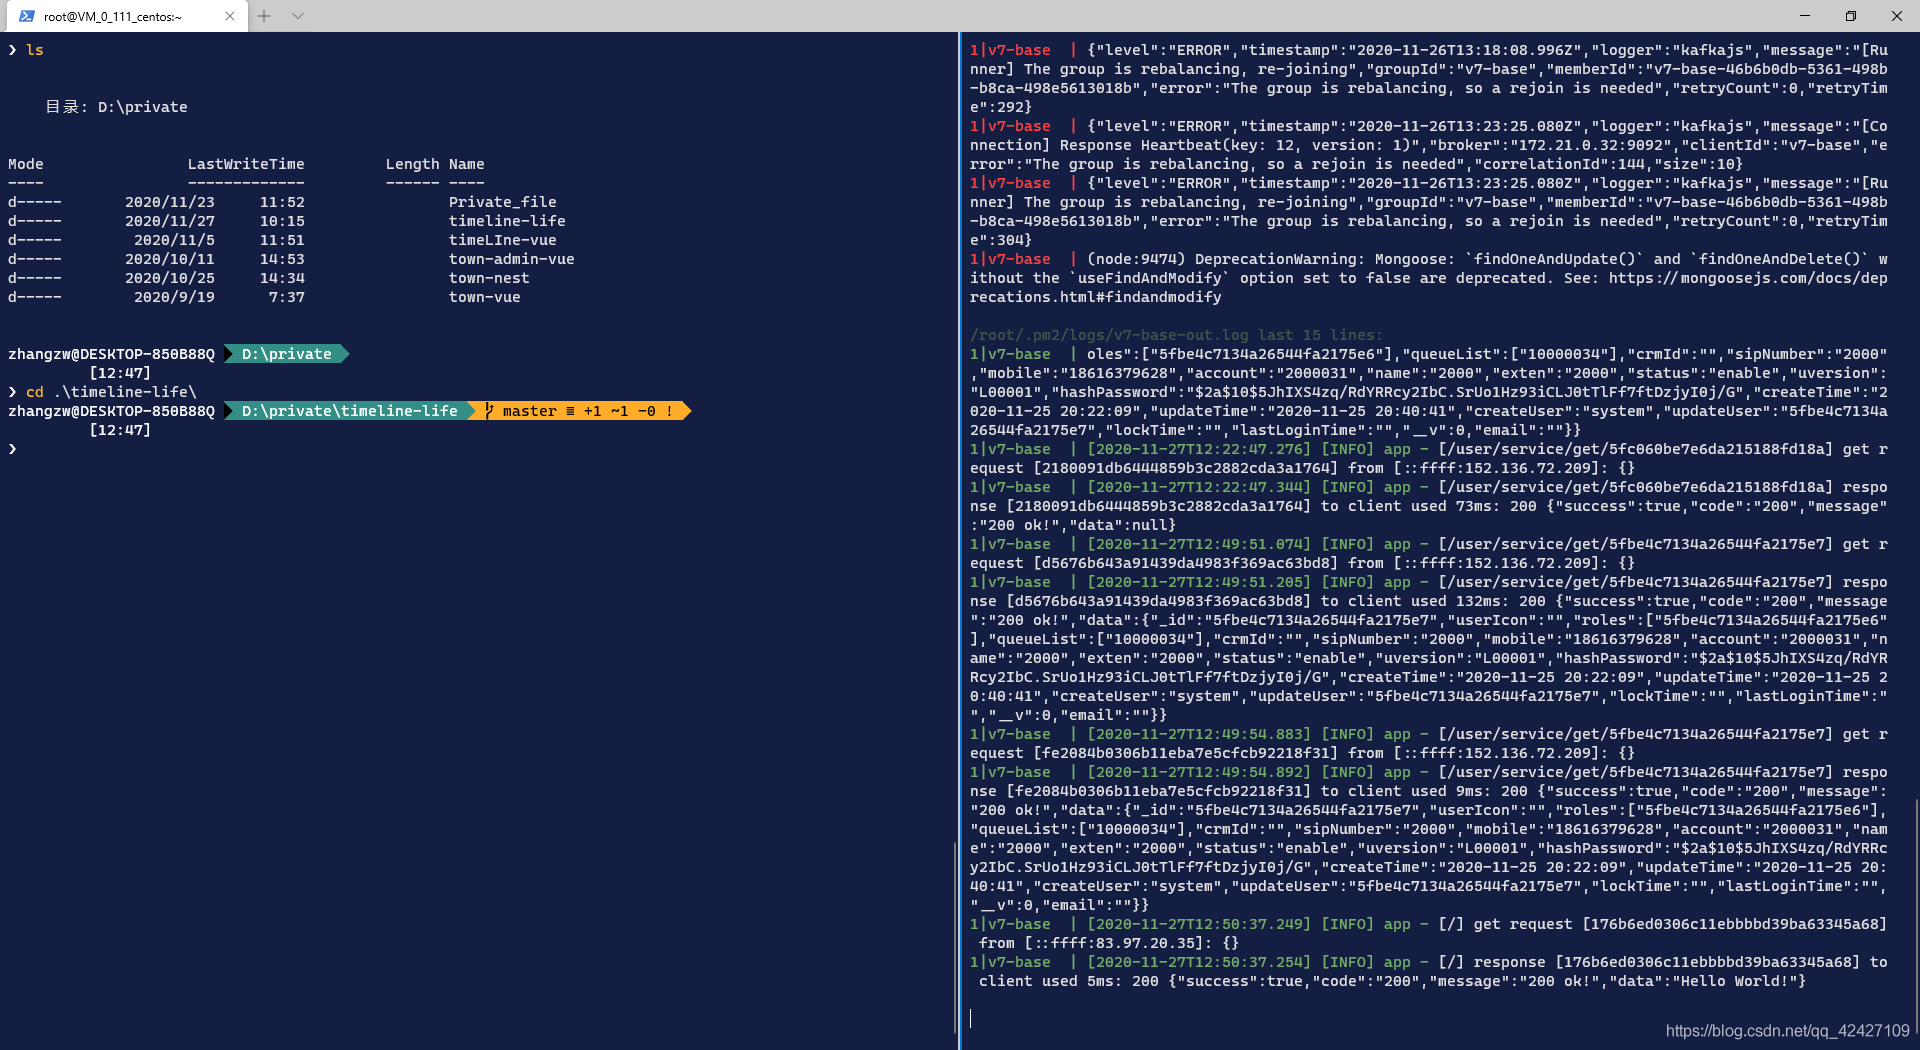The width and height of the screenshot is (1920, 1050).
Task: Click the timeLIne-vue directory entry
Action: pyautogui.click(x=502, y=240)
